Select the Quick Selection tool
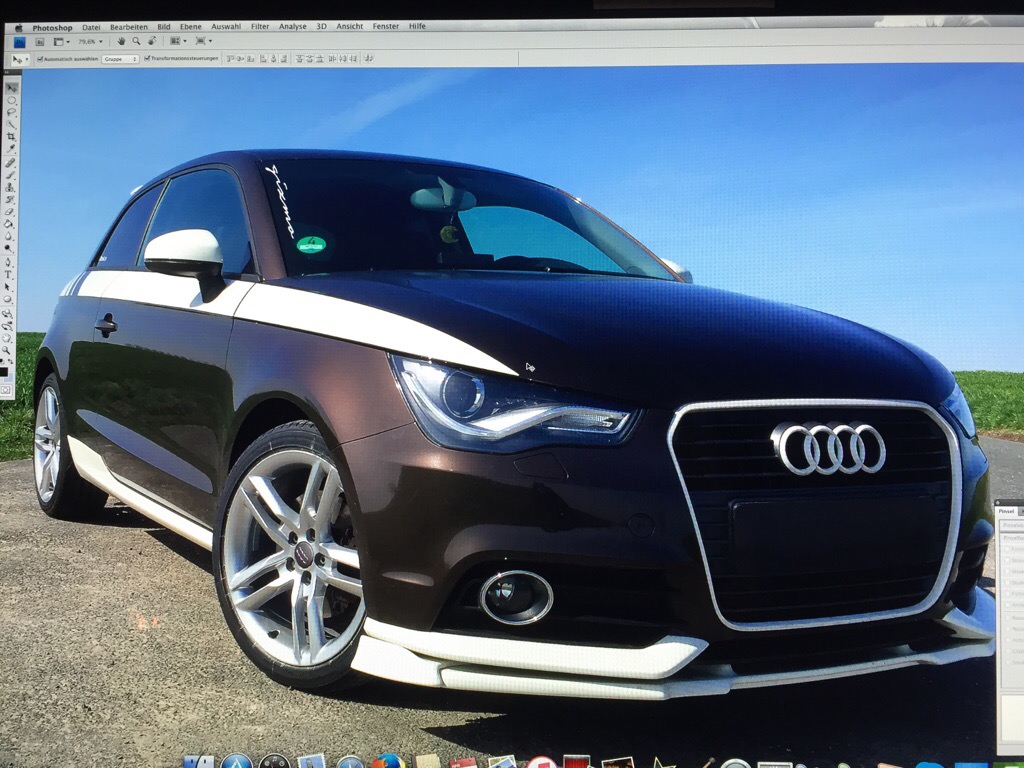This screenshot has width=1024, height=768. [x=11, y=124]
